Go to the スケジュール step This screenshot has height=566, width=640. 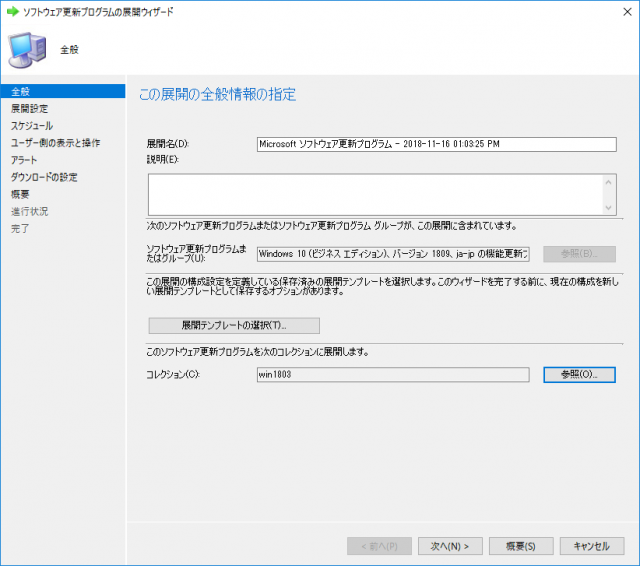pyautogui.click(x=32, y=125)
